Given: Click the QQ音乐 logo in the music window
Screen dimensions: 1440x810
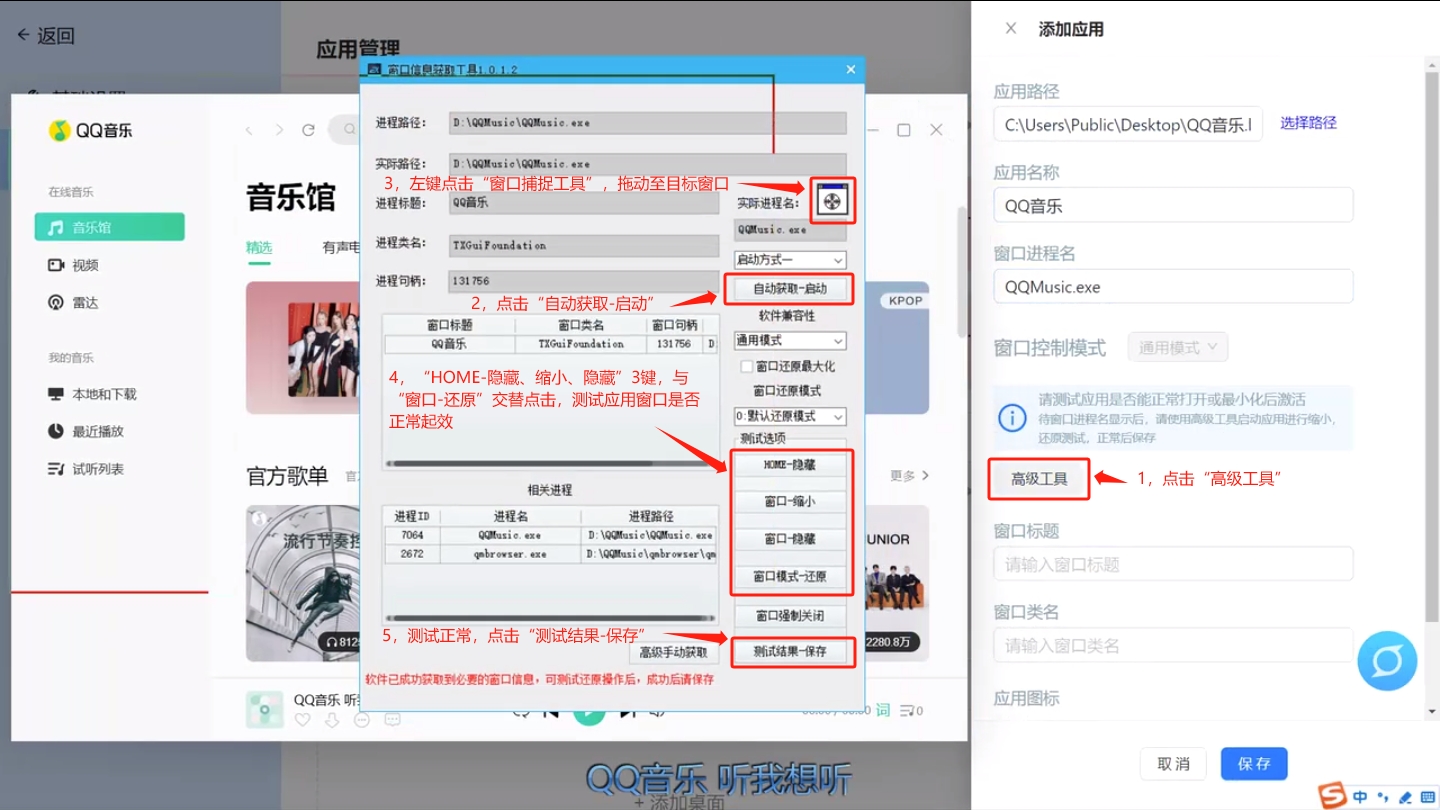Looking at the screenshot, I should point(91,130).
